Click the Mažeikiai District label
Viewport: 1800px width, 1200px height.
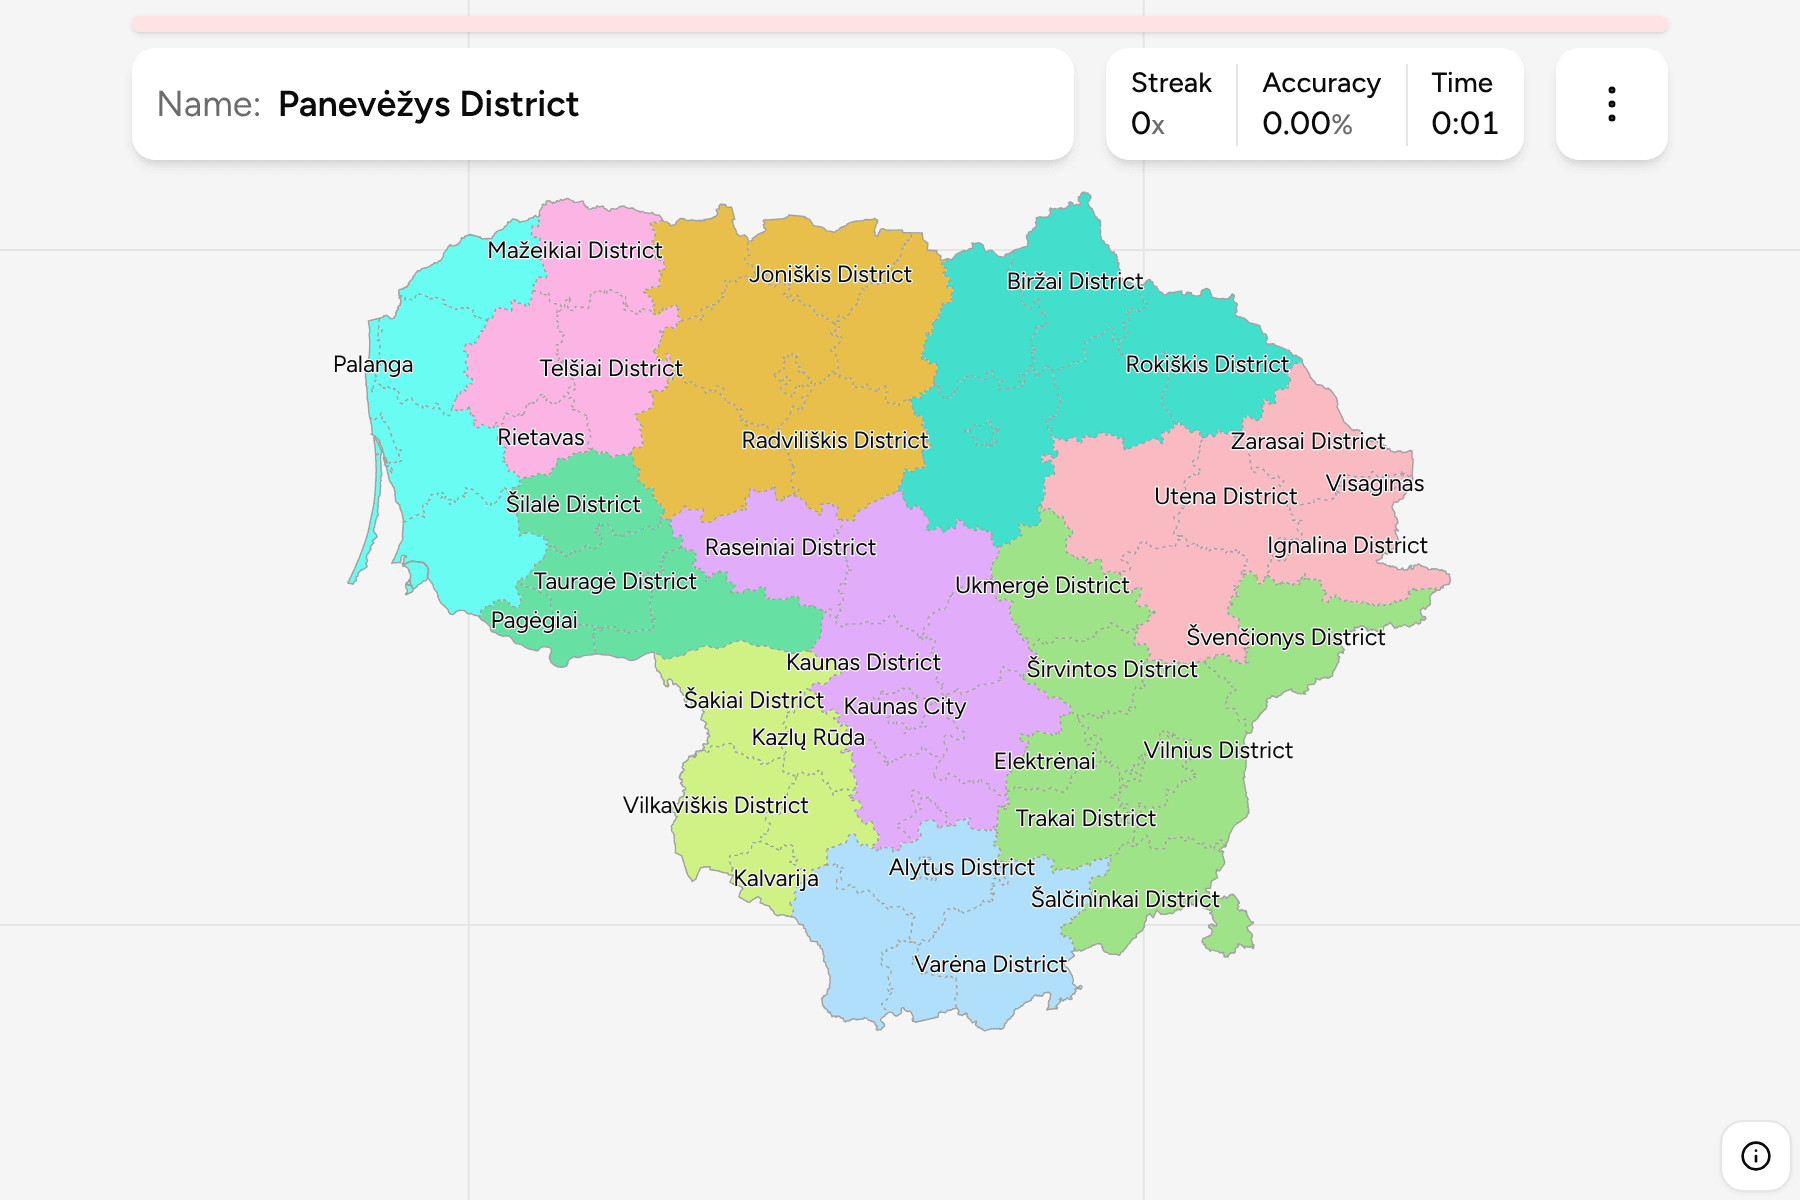575,250
